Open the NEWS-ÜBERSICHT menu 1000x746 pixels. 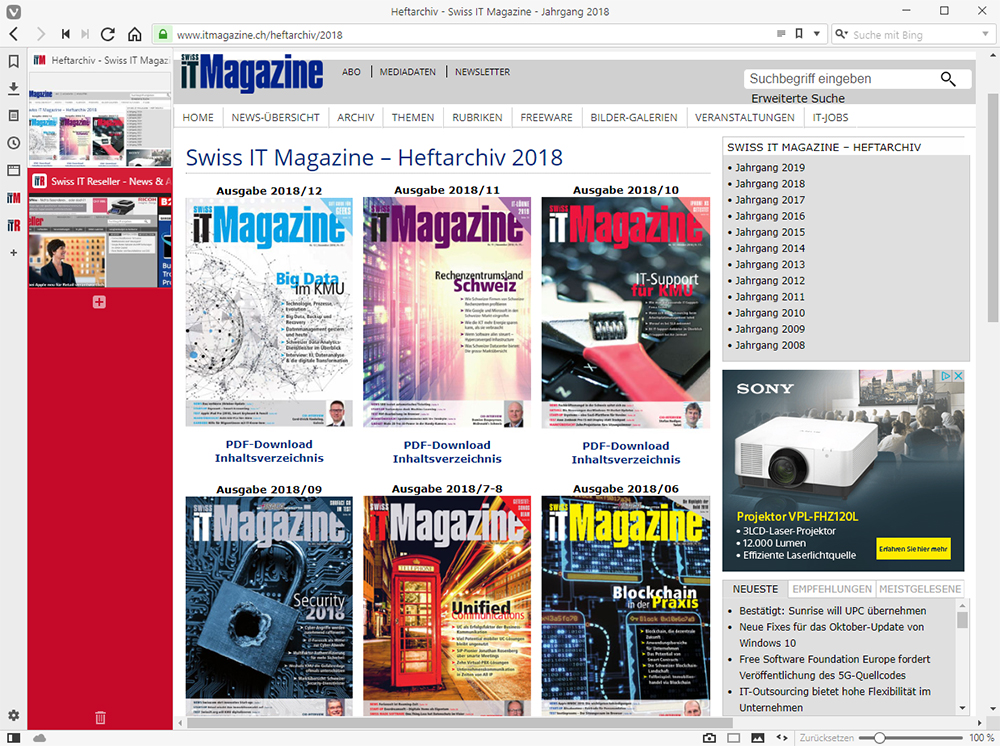[x=276, y=117]
